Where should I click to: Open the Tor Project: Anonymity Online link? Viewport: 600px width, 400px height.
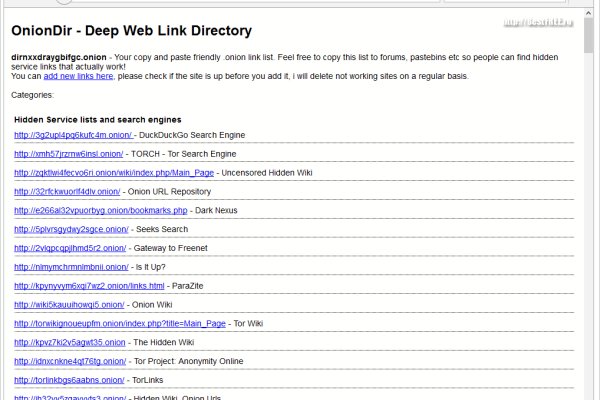[x=72, y=361]
